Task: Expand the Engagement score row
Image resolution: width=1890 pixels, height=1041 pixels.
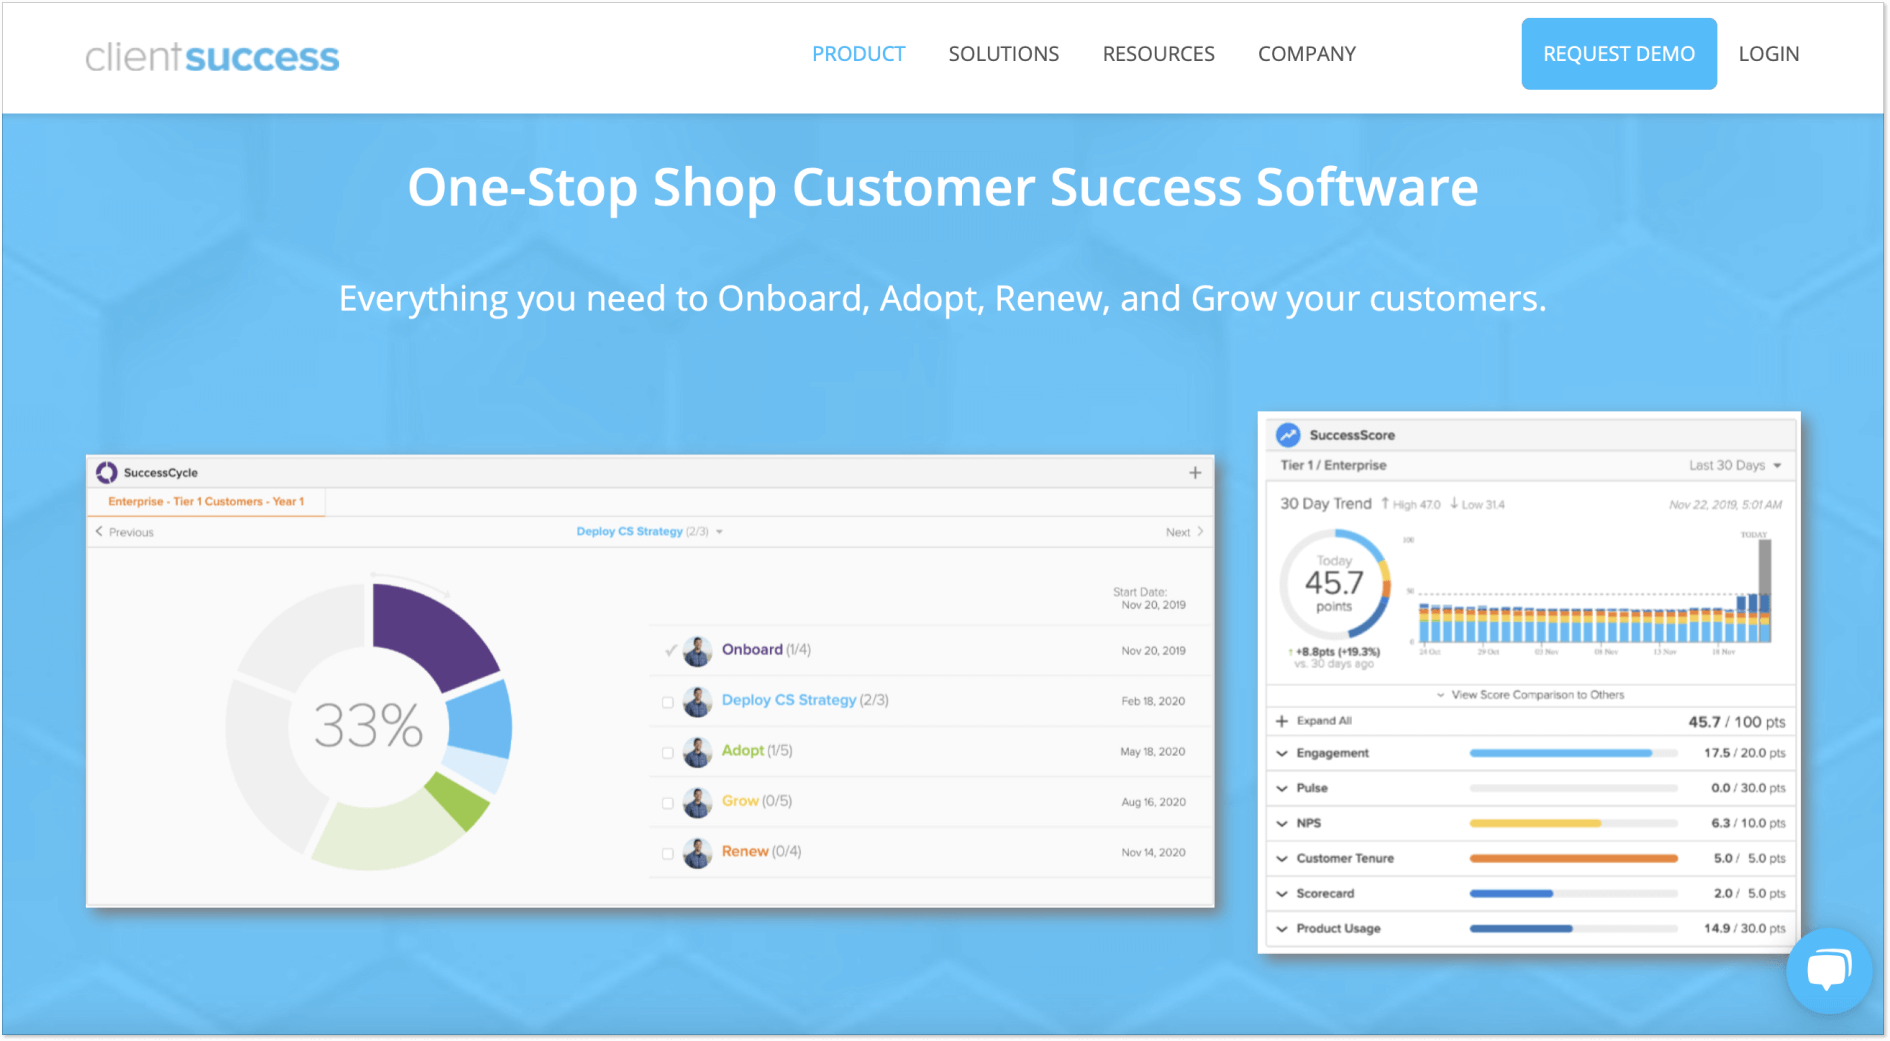Action: [x=1282, y=753]
